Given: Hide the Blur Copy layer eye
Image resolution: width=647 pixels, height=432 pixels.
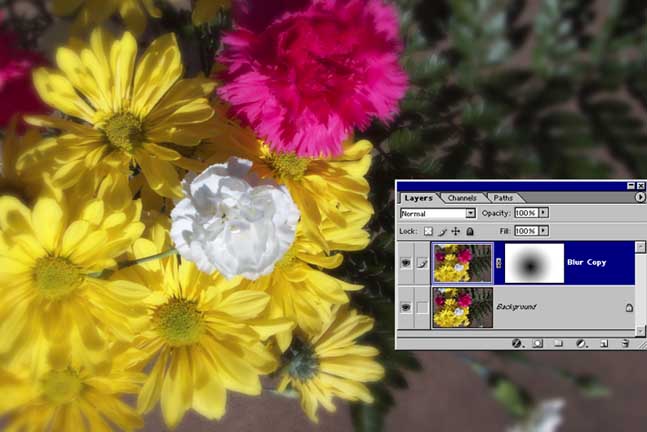Looking at the screenshot, I should point(406,263).
